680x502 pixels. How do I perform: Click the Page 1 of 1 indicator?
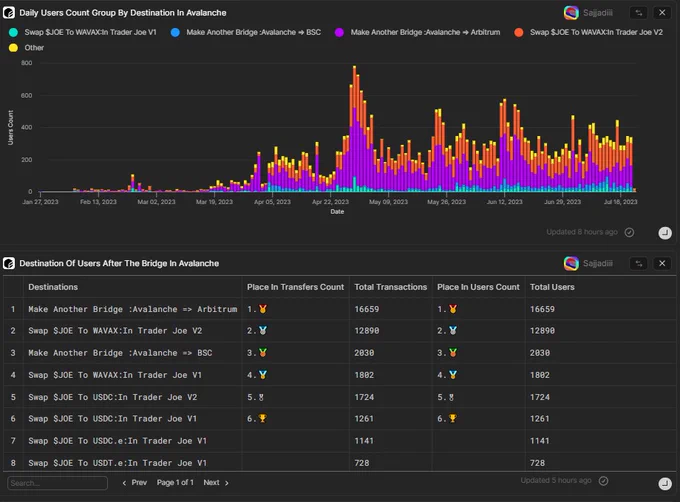point(175,482)
